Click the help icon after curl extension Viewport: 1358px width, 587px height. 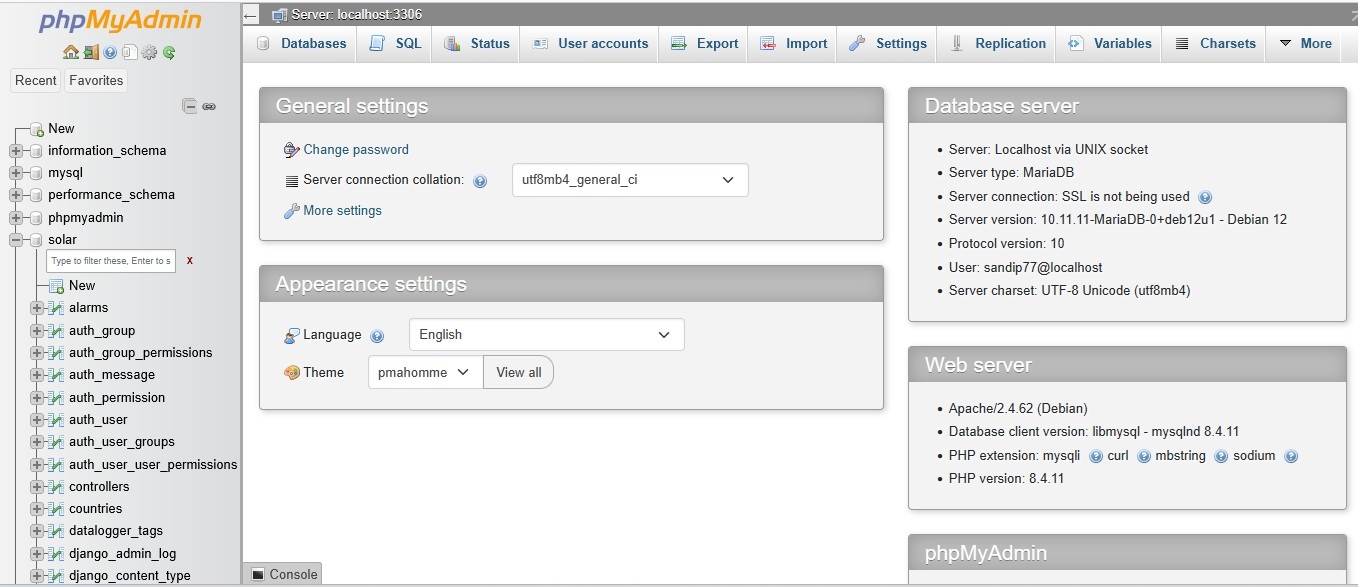(x=1144, y=456)
